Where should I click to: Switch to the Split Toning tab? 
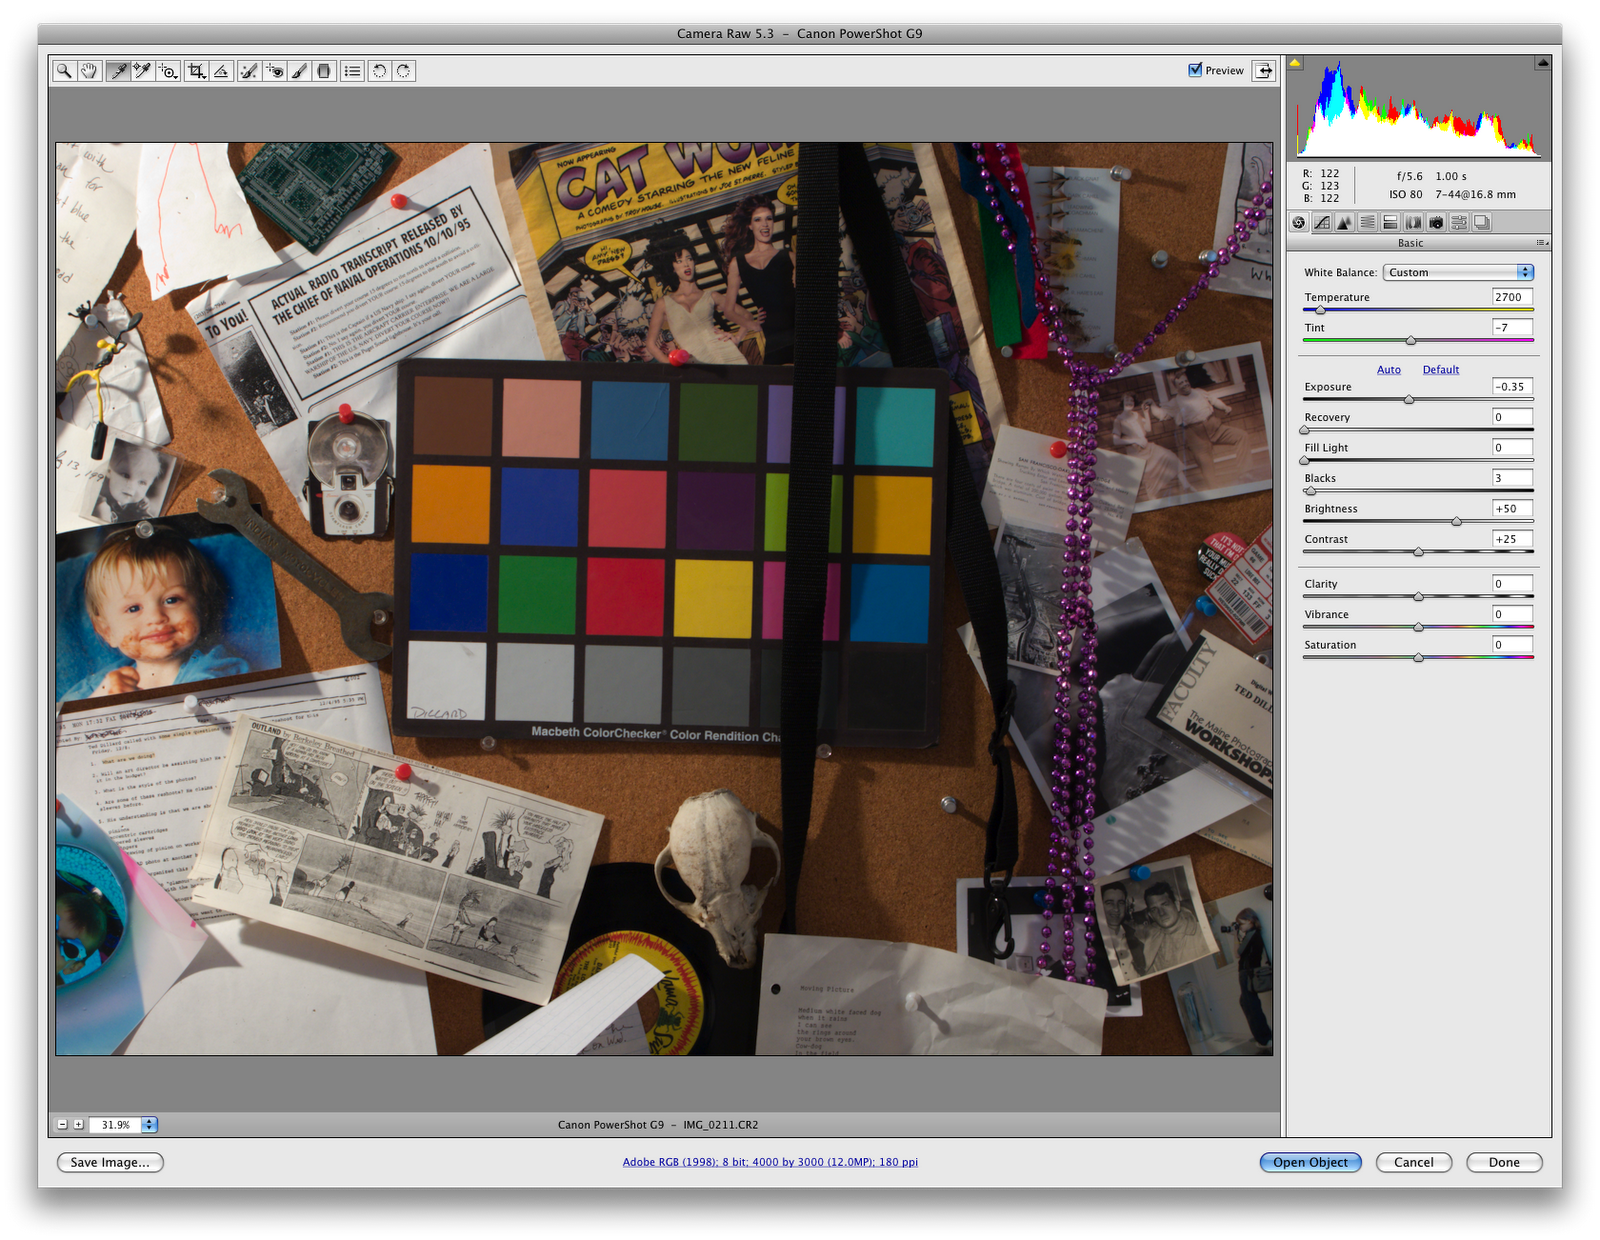[1391, 222]
